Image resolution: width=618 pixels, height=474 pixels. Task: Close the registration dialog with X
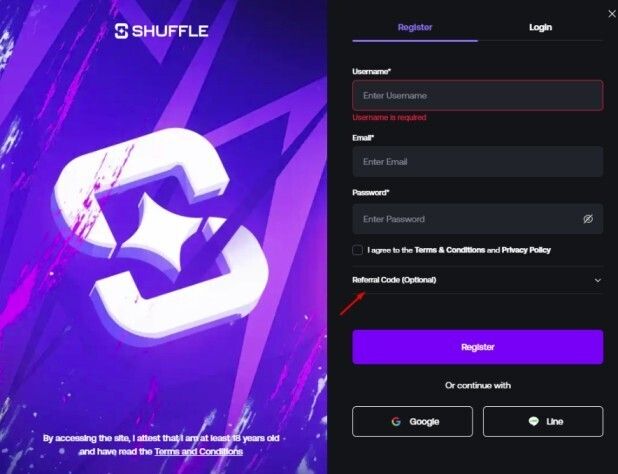pos(612,14)
